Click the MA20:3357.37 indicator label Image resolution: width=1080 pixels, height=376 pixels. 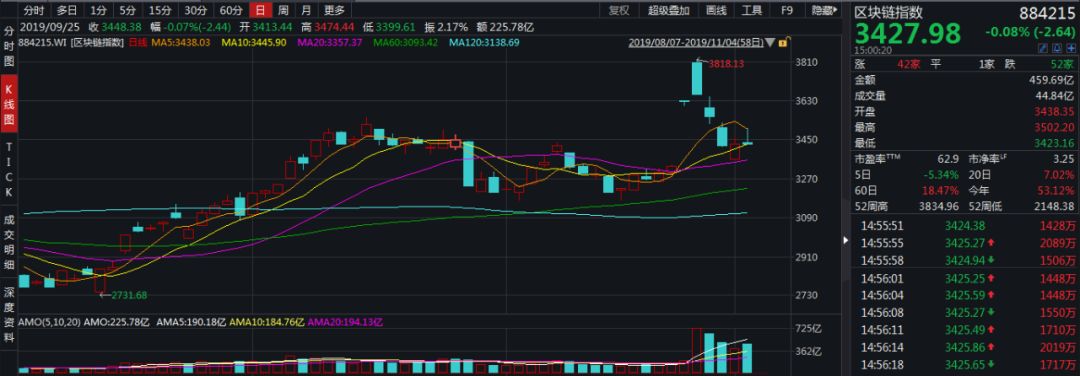330,43
